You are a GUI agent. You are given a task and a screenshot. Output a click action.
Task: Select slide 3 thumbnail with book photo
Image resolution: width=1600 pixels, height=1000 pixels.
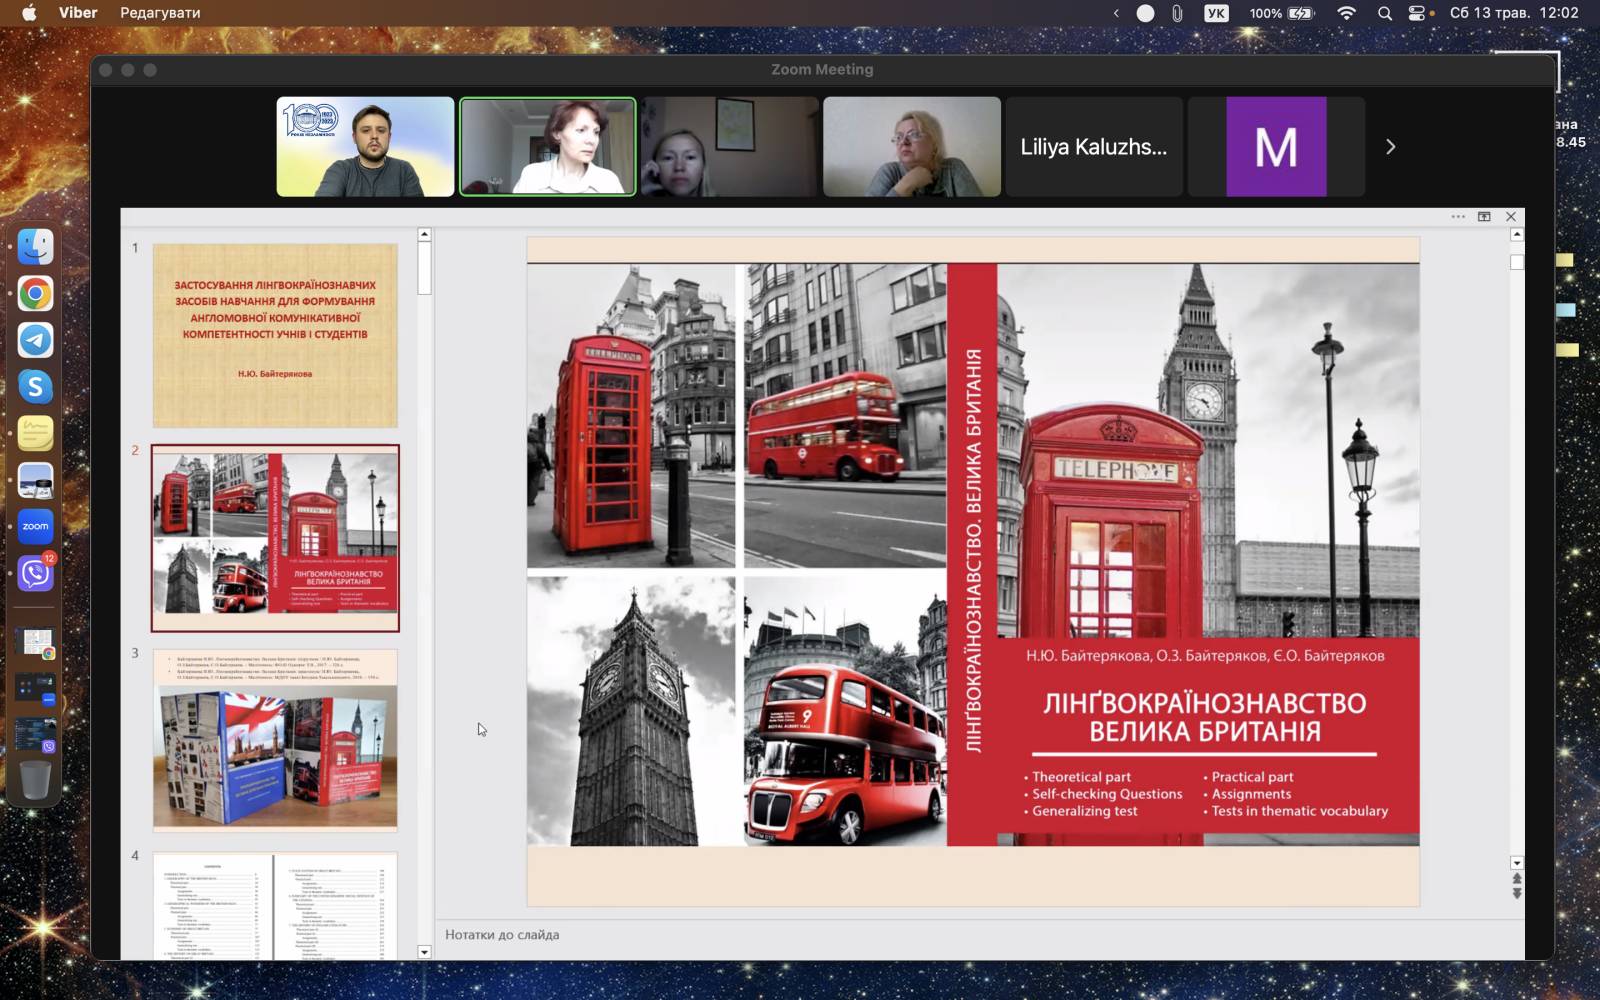point(275,740)
